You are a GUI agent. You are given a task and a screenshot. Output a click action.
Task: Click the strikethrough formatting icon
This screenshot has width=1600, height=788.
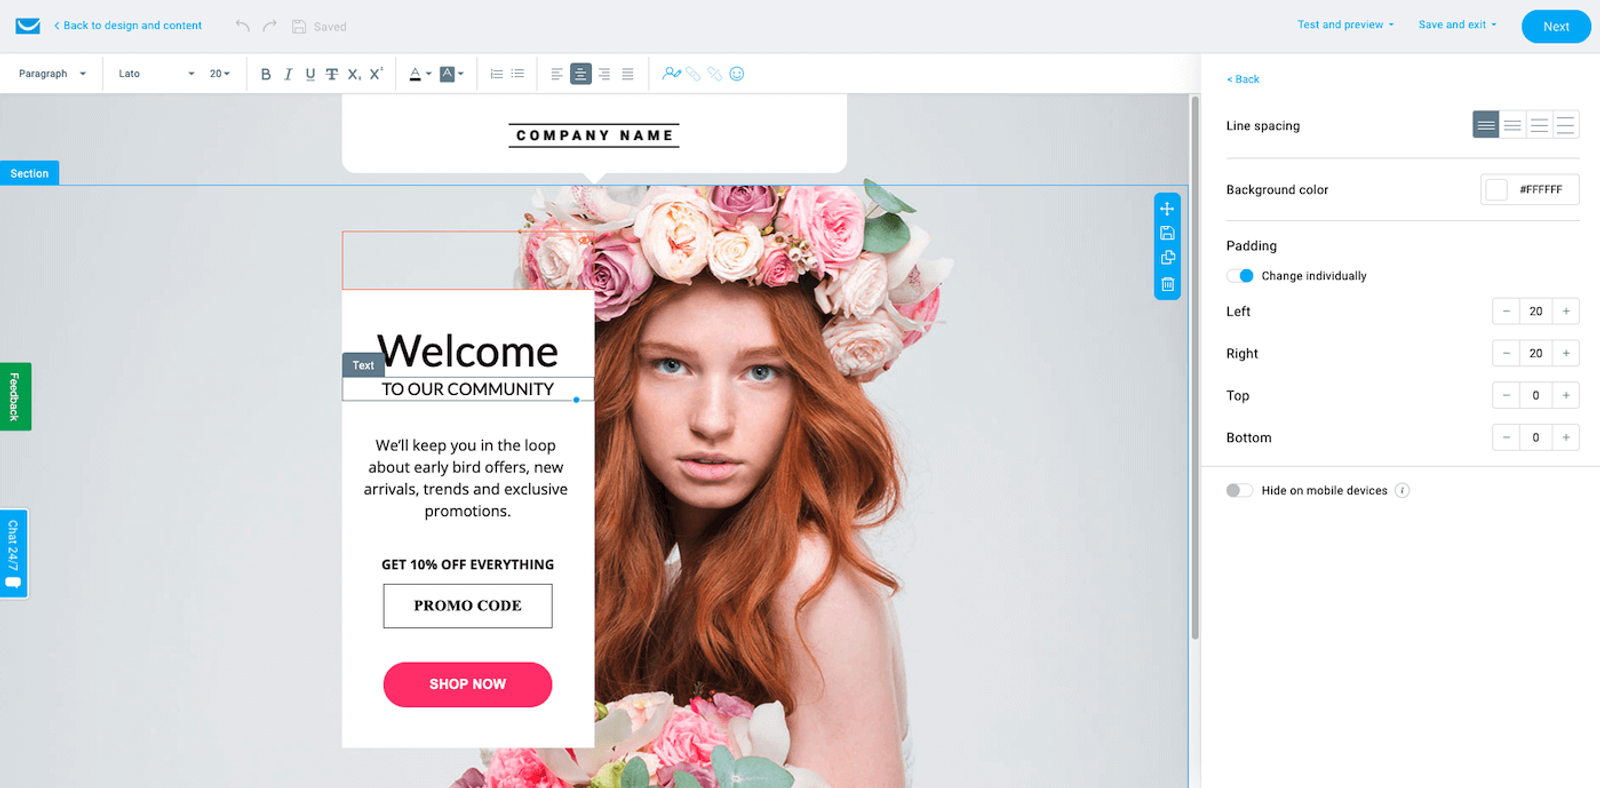click(332, 74)
